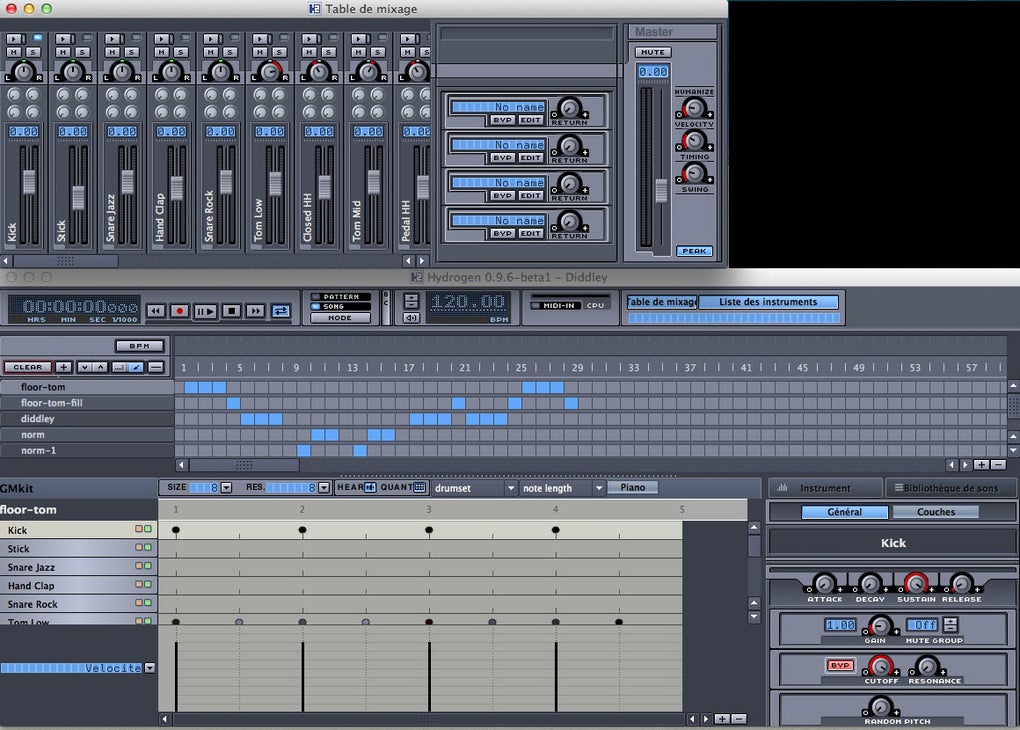
Task: Open the pattern SIZE dropdown
Action: [x=226, y=488]
